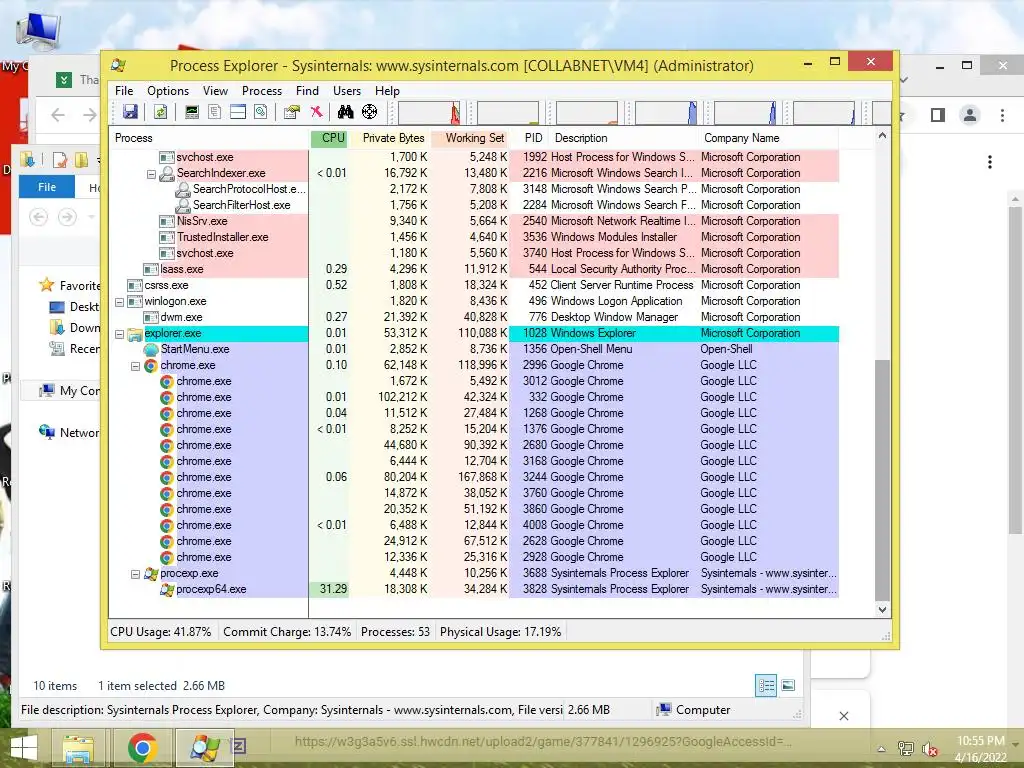Click the CPU Usage status bar entry
The image size is (1024, 768).
[161, 632]
